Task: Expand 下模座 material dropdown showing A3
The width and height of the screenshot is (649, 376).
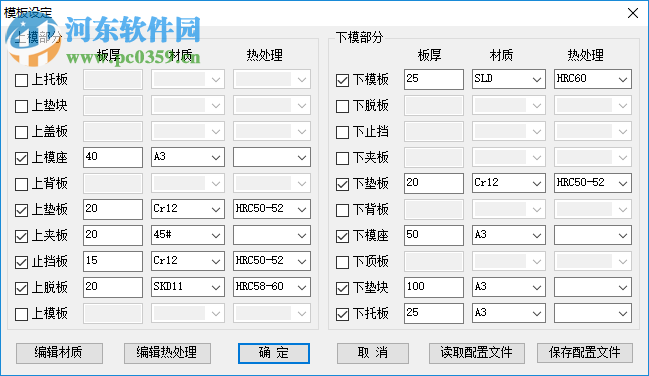Action: point(509,235)
